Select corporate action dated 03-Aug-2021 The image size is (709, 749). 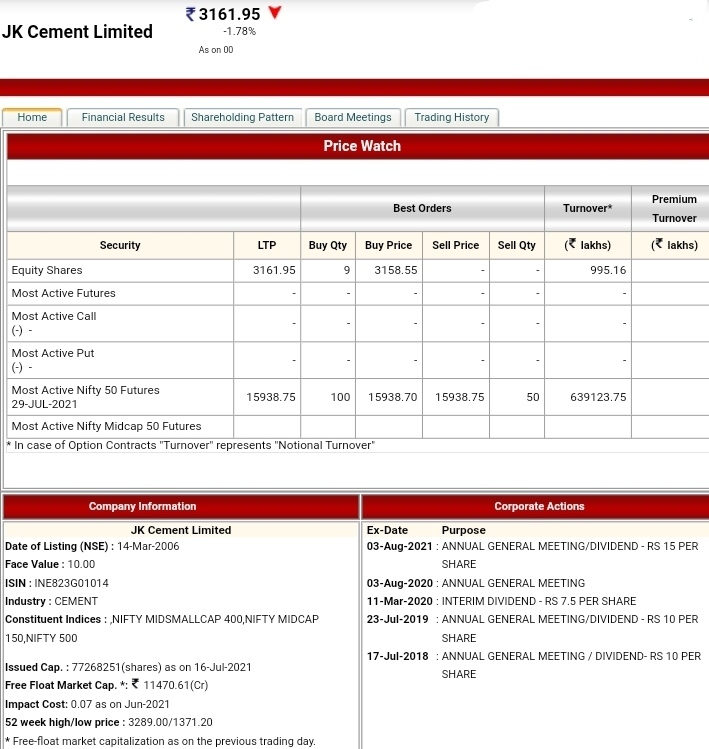399,546
